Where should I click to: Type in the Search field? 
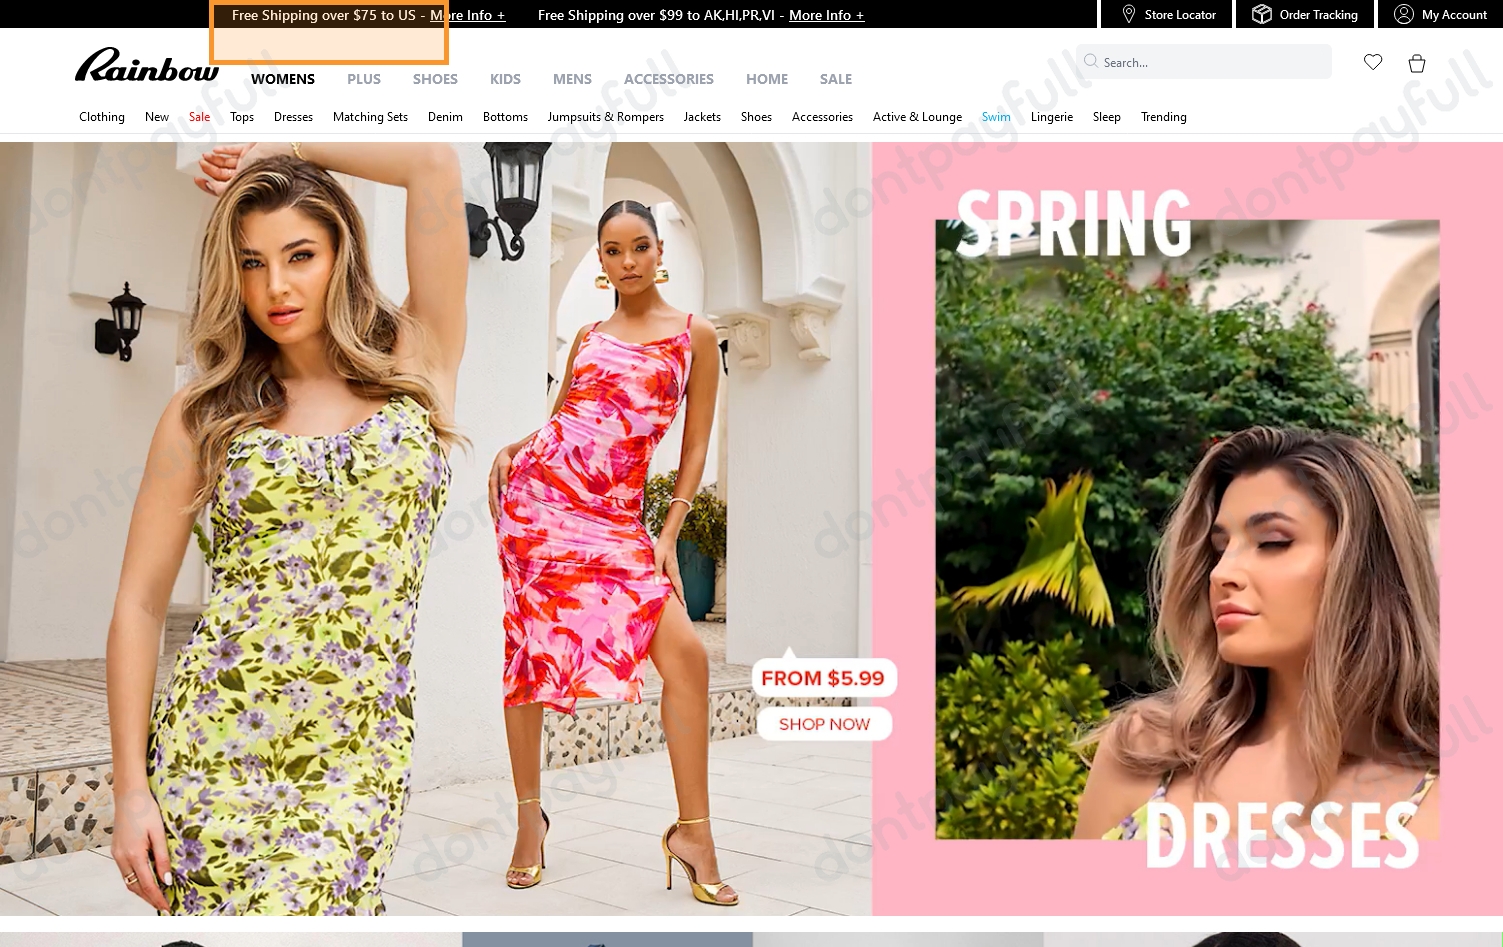1204,62
